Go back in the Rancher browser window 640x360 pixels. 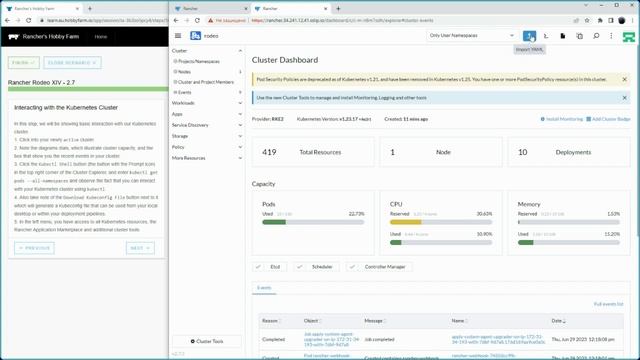[x=176, y=20]
